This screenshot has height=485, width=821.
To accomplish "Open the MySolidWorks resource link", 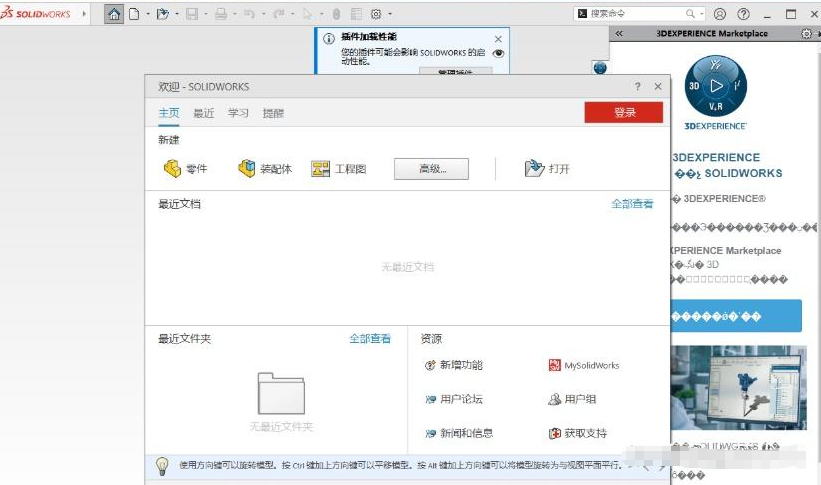I will coord(584,365).
